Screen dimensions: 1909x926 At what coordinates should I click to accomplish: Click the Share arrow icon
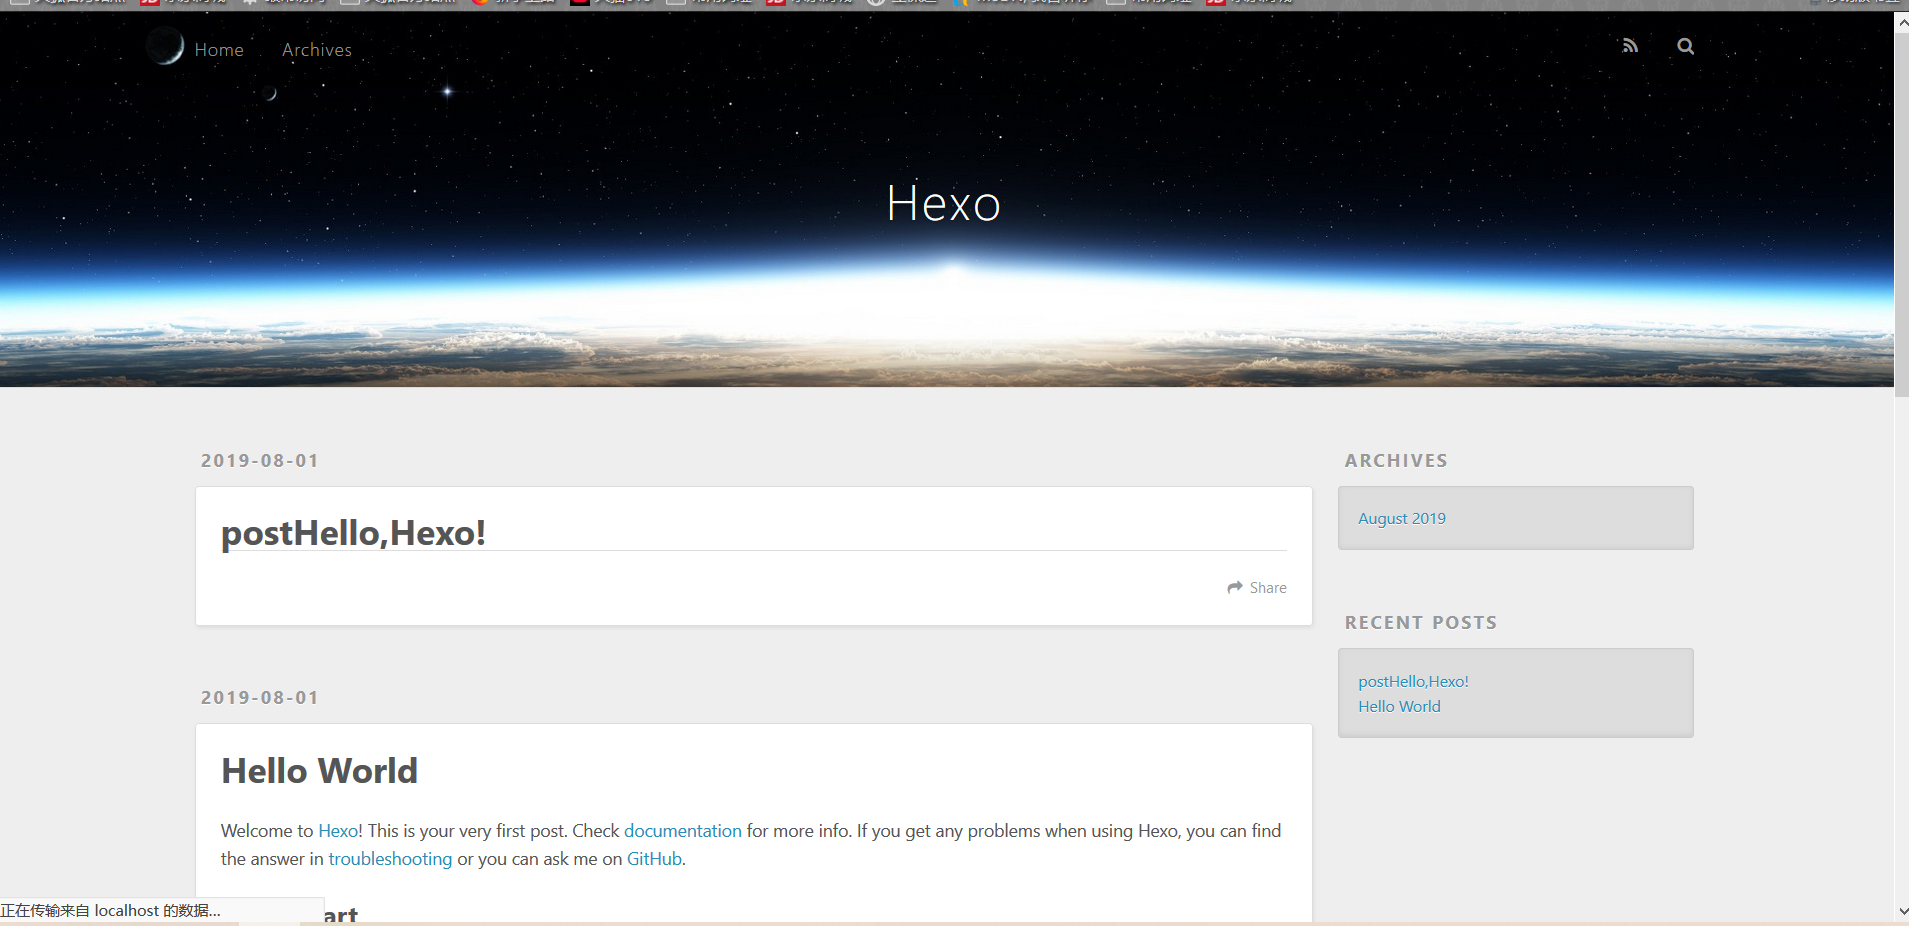[x=1235, y=588]
